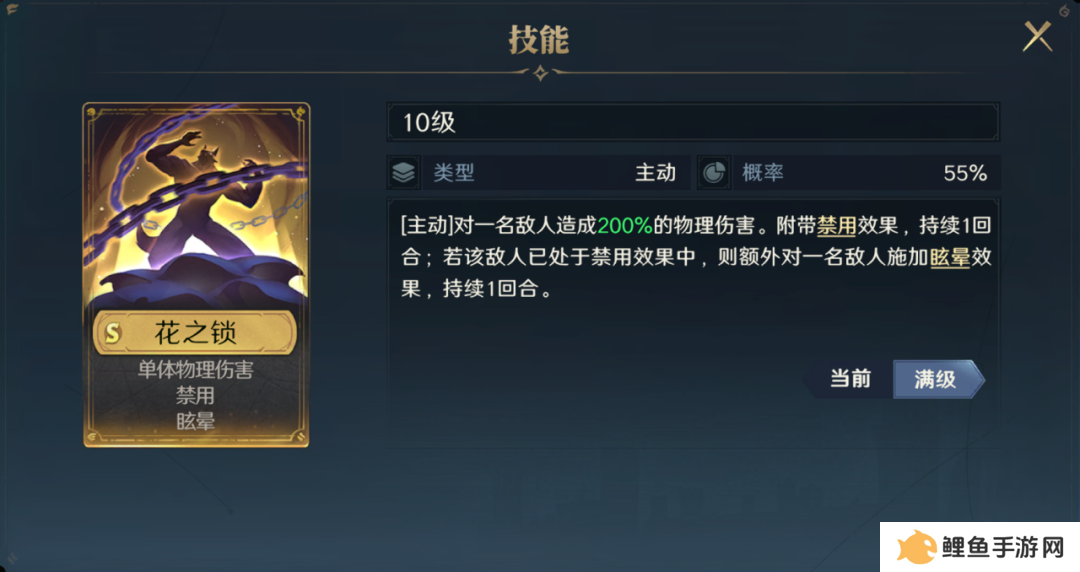Switch to 当前 level view
Screen dimensions: 1080x572
click(850, 379)
